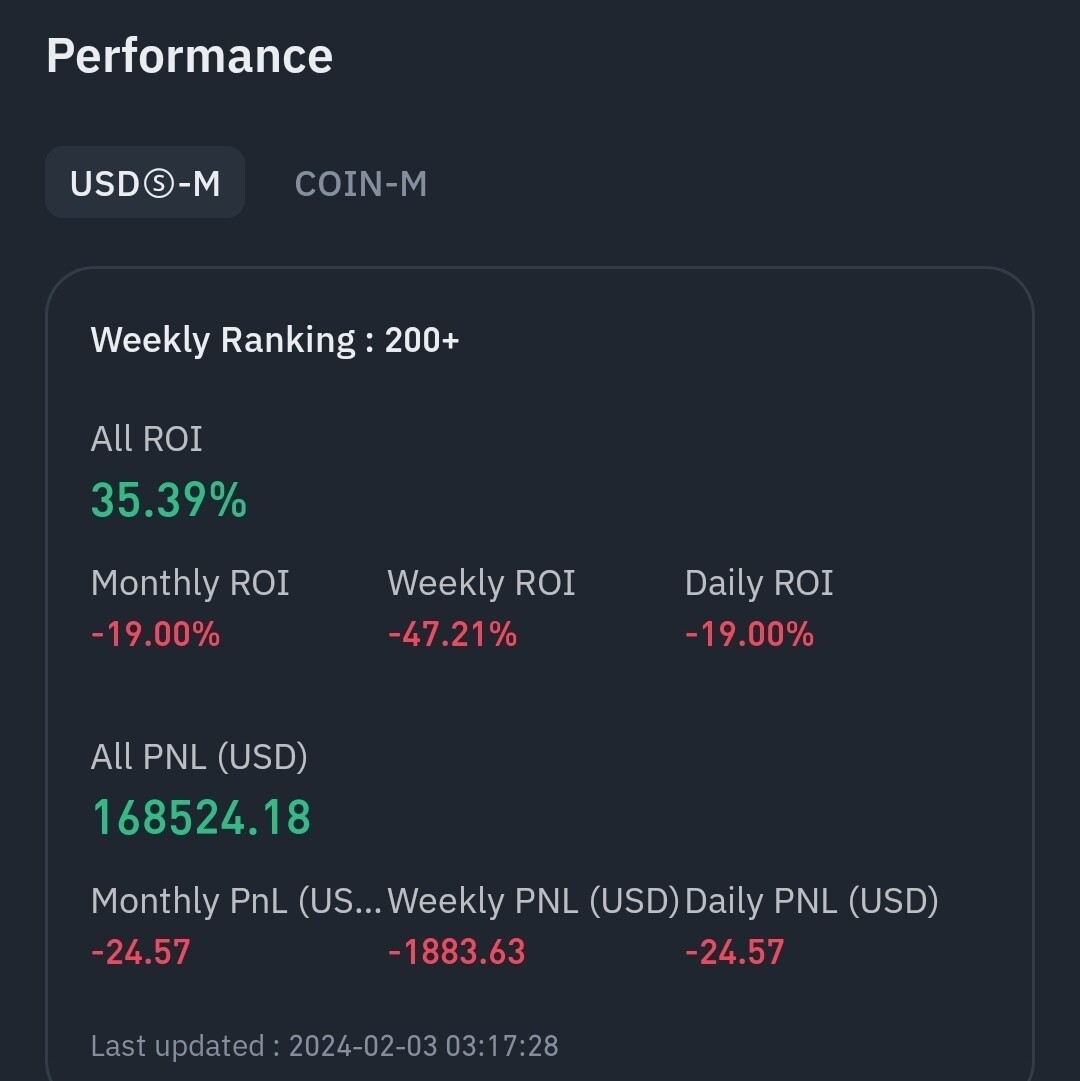Select the 35.39% All ROI value
This screenshot has height=1081, width=1080.
point(169,499)
